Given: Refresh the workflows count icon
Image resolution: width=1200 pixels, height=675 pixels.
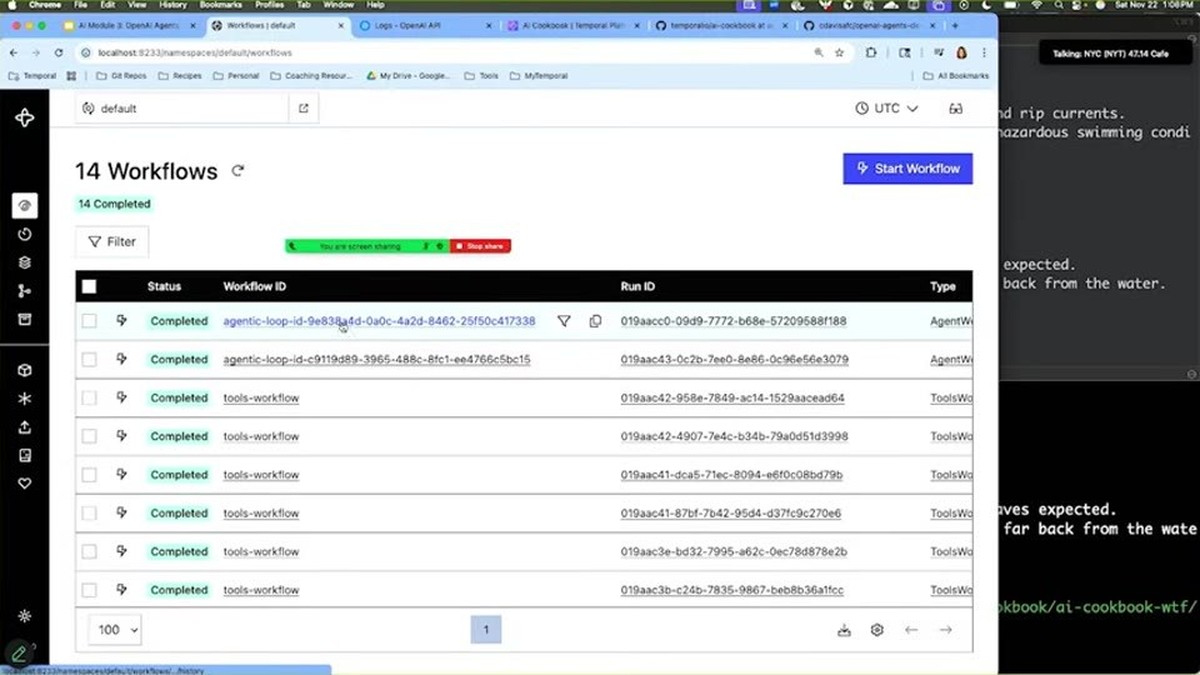Looking at the screenshot, I should (x=238, y=171).
